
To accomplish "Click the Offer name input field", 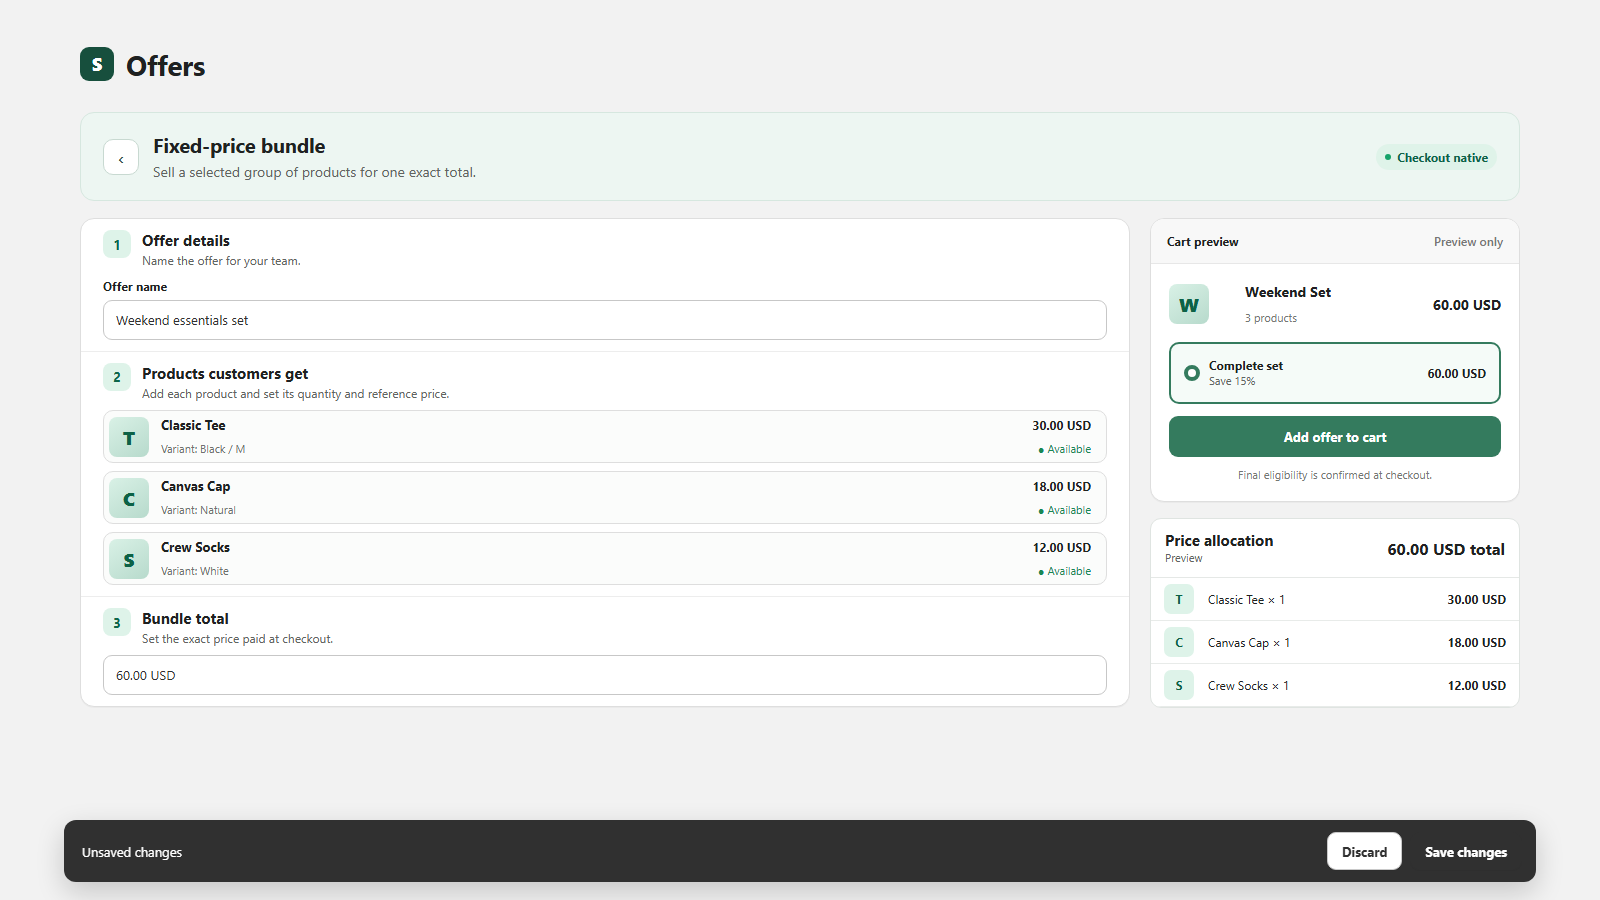I will pyautogui.click(x=605, y=320).
